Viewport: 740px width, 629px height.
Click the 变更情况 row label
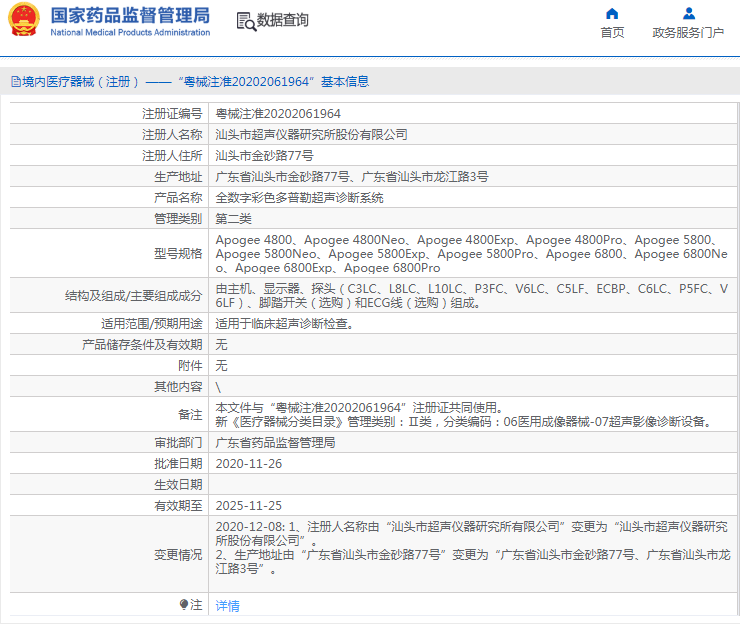(178, 555)
